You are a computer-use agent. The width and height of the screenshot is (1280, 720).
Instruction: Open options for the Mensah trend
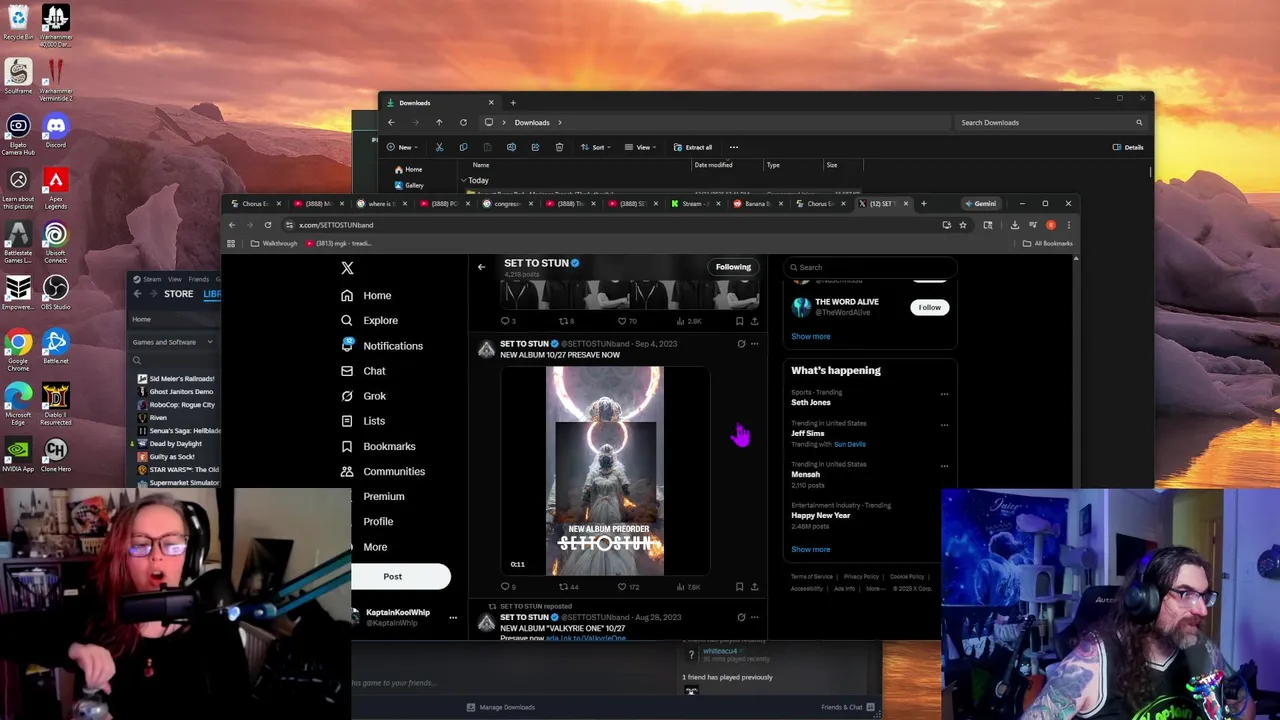pos(944,466)
